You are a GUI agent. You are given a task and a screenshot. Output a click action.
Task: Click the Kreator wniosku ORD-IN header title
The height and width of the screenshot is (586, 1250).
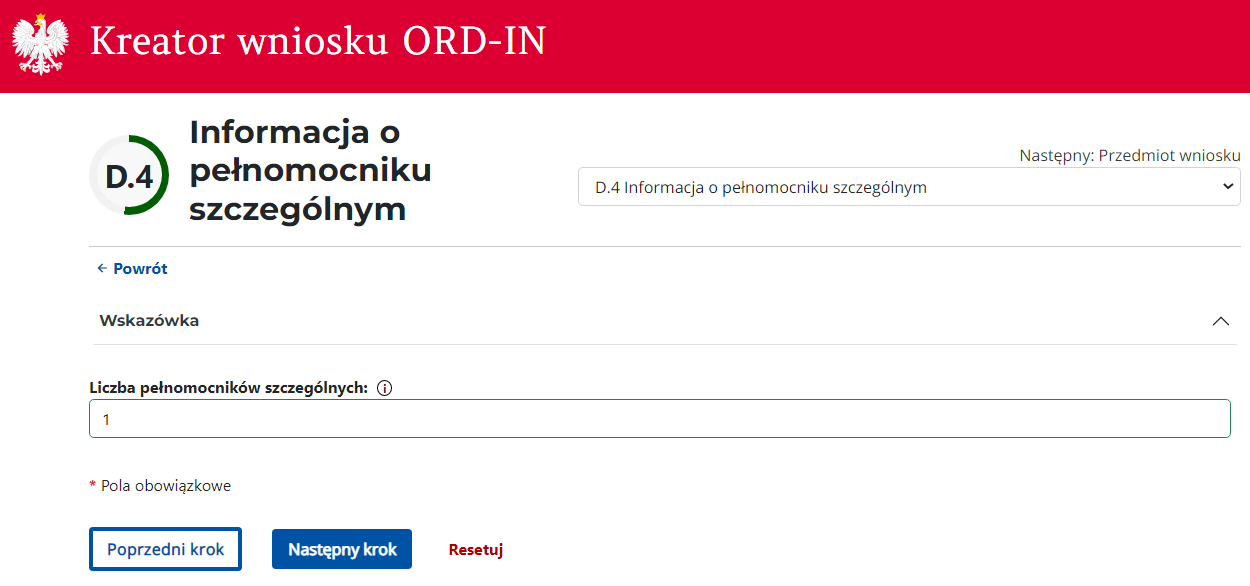pyautogui.click(x=318, y=42)
